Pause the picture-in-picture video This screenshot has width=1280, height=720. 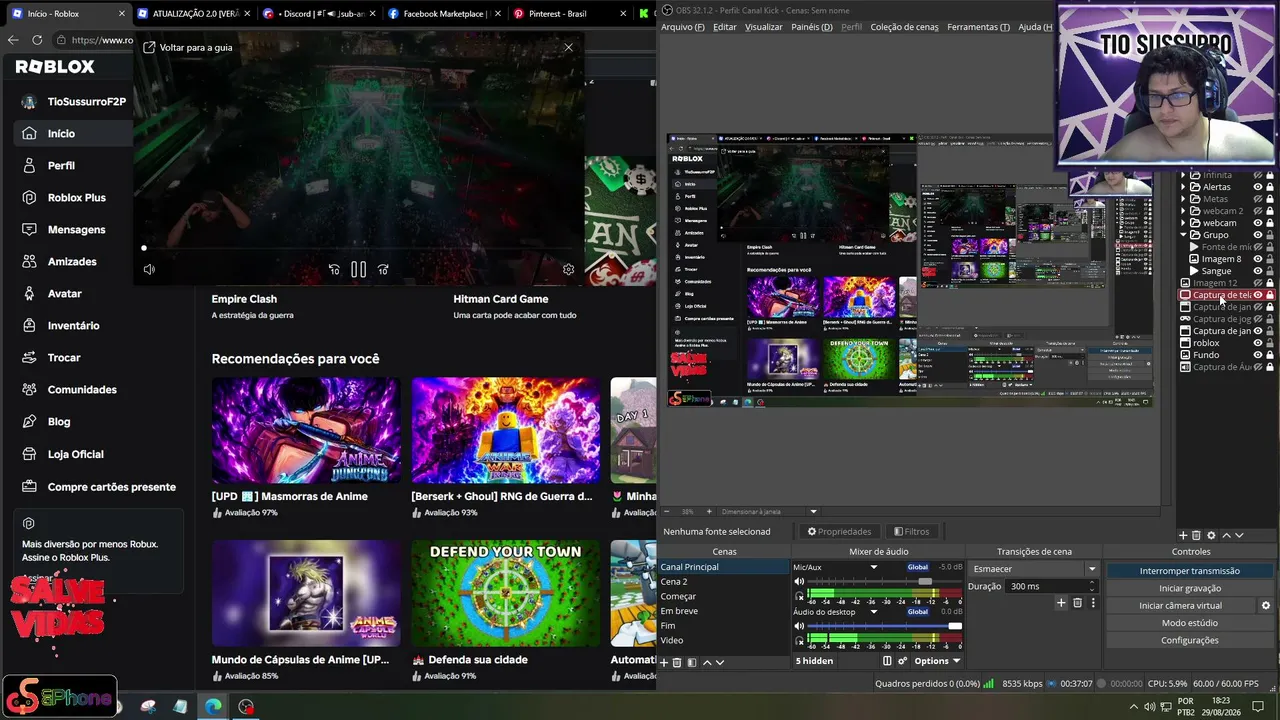point(358,269)
